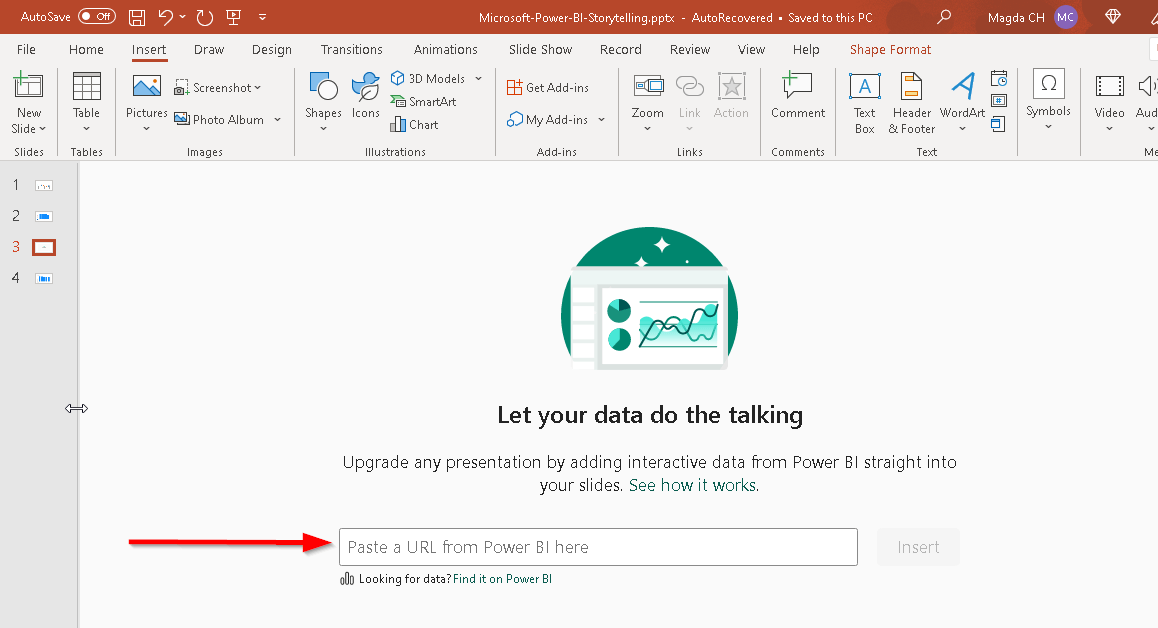Open the Slide Show tab
Viewport: 1158px width, 628px height.
pos(541,50)
